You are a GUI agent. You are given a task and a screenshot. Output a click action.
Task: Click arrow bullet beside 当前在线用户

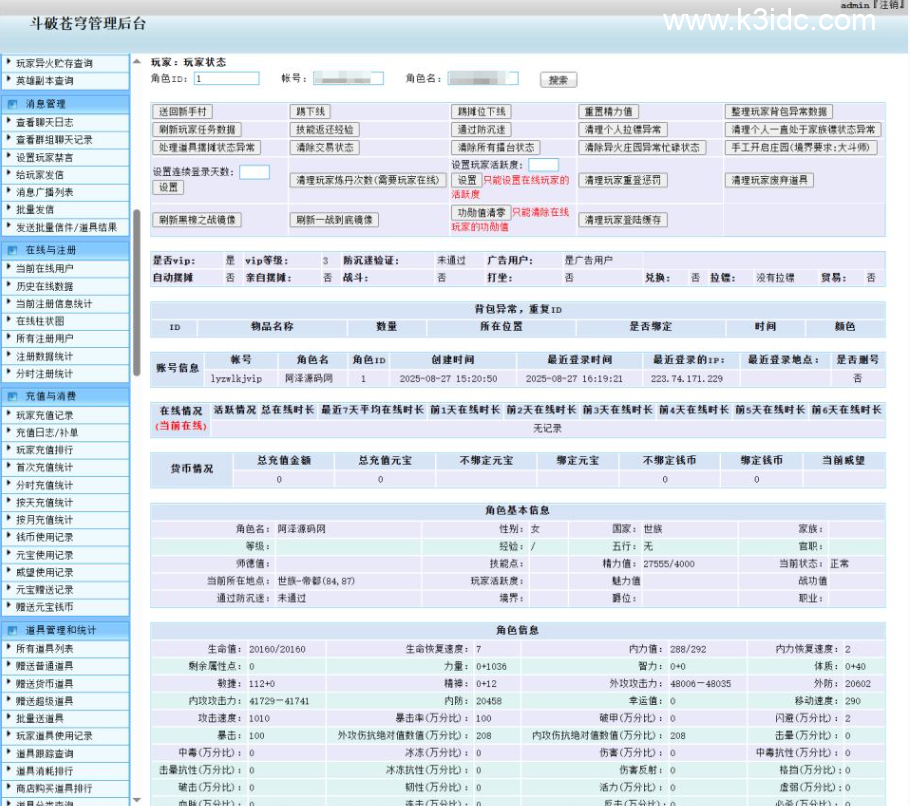tap(9, 268)
